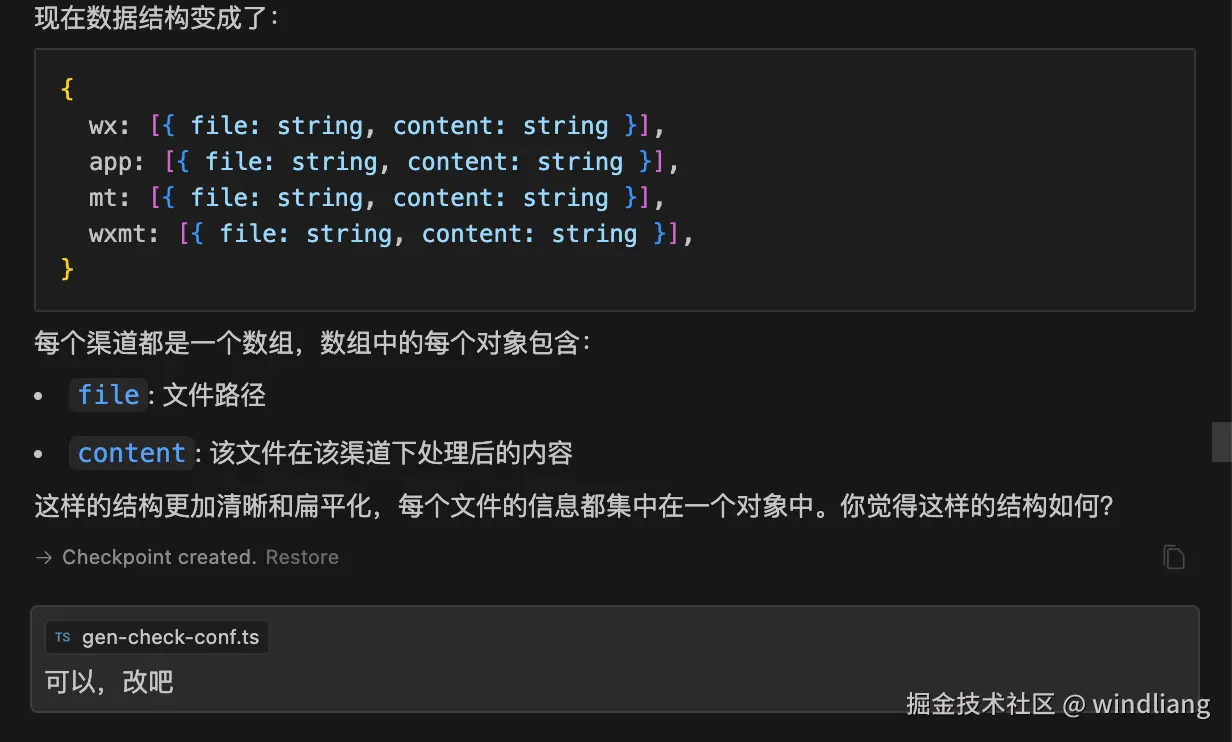
Task: Click the closing yellow brace in code block
Action: (x=67, y=269)
